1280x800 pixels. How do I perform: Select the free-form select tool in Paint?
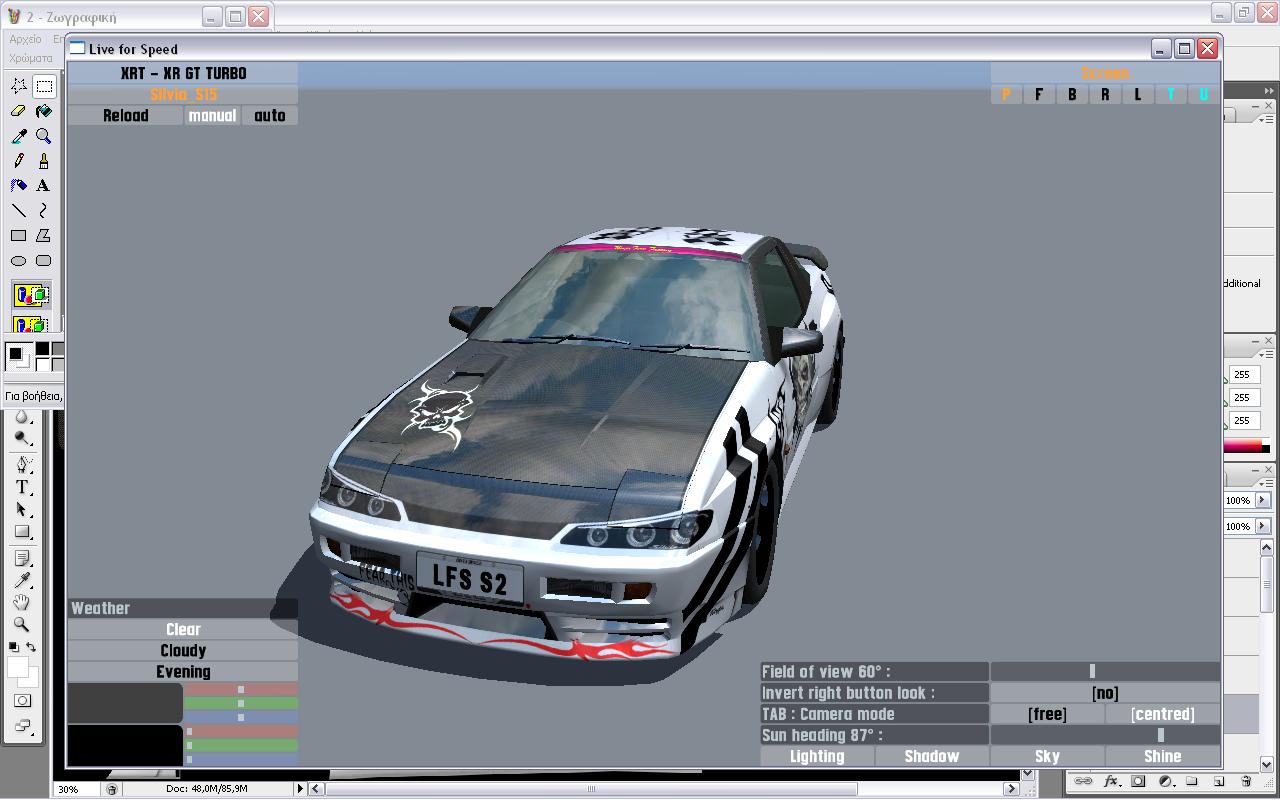(19, 87)
